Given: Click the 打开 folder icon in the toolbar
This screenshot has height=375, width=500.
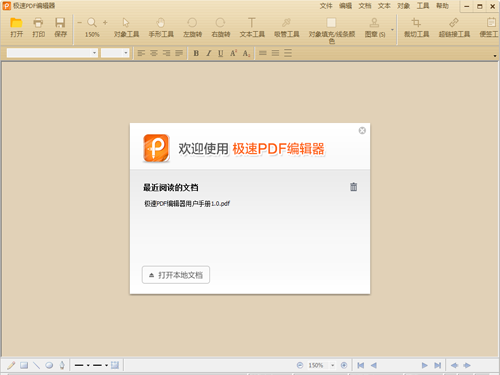Looking at the screenshot, I should 16,23.
